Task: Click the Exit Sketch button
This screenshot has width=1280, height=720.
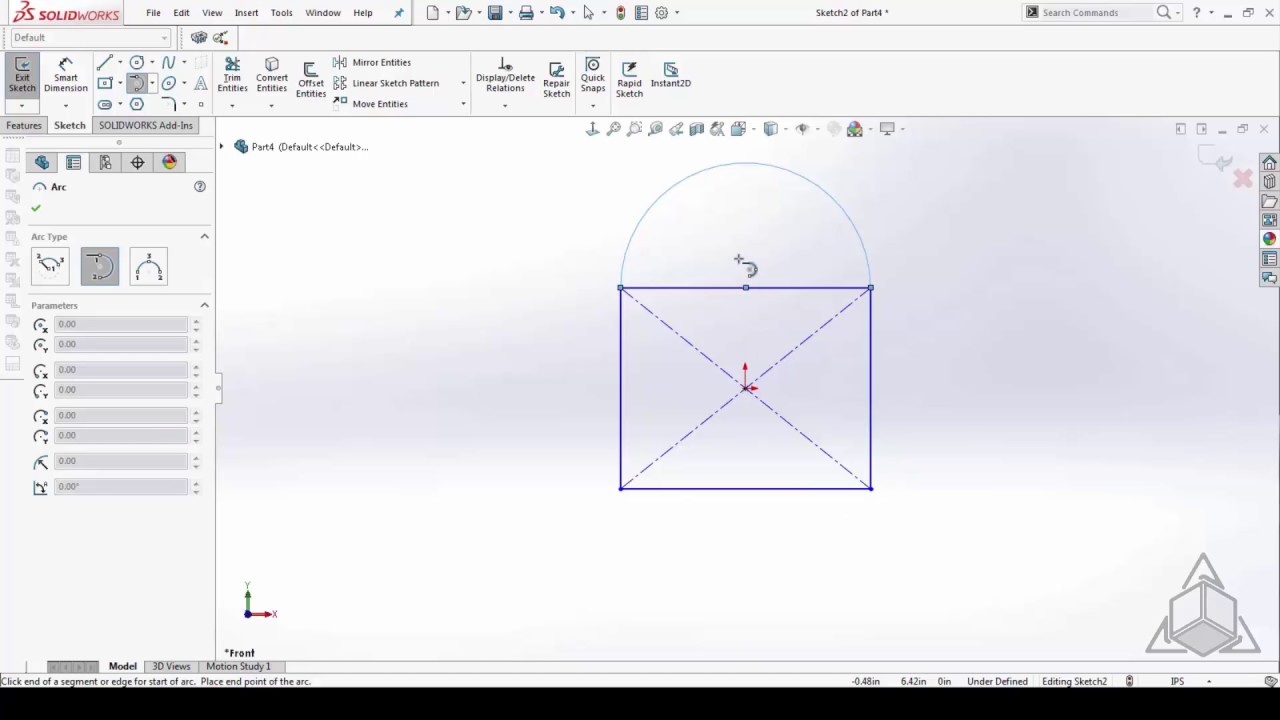Action: (x=22, y=76)
